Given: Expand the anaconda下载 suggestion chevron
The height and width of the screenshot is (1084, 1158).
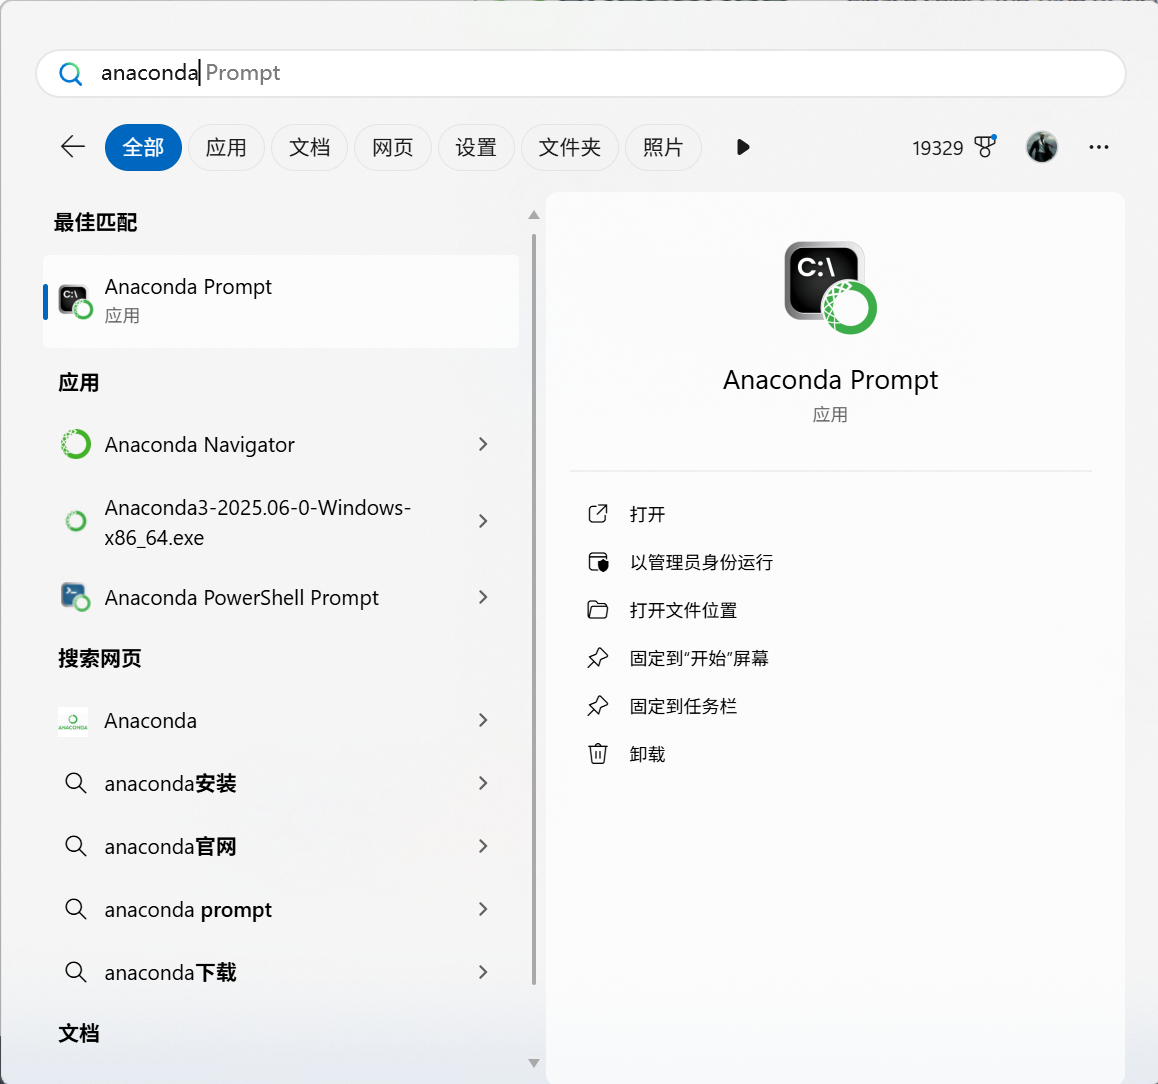Looking at the screenshot, I should 483,972.
